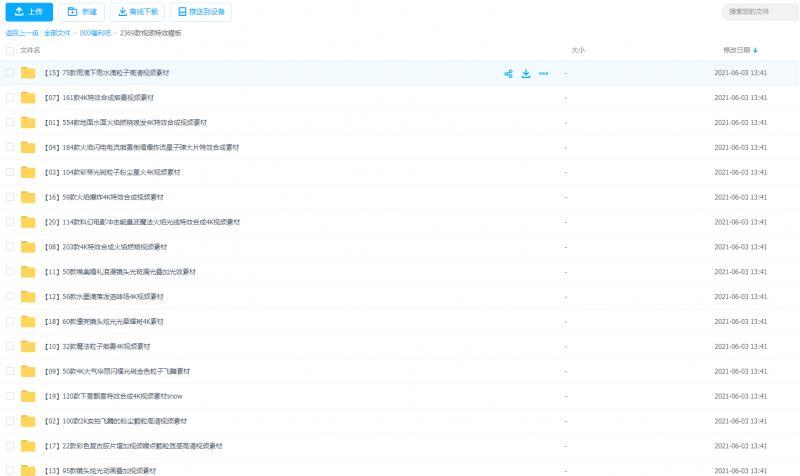Click the folder icon of [01] 554款 row
800x476 pixels.
tap(28, 122)
